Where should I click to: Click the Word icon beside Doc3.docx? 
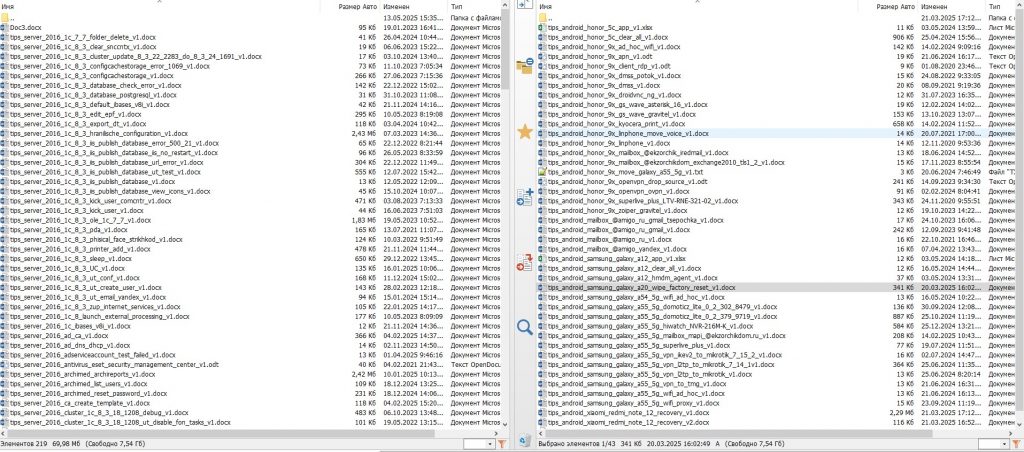click(x=5, y=28)
